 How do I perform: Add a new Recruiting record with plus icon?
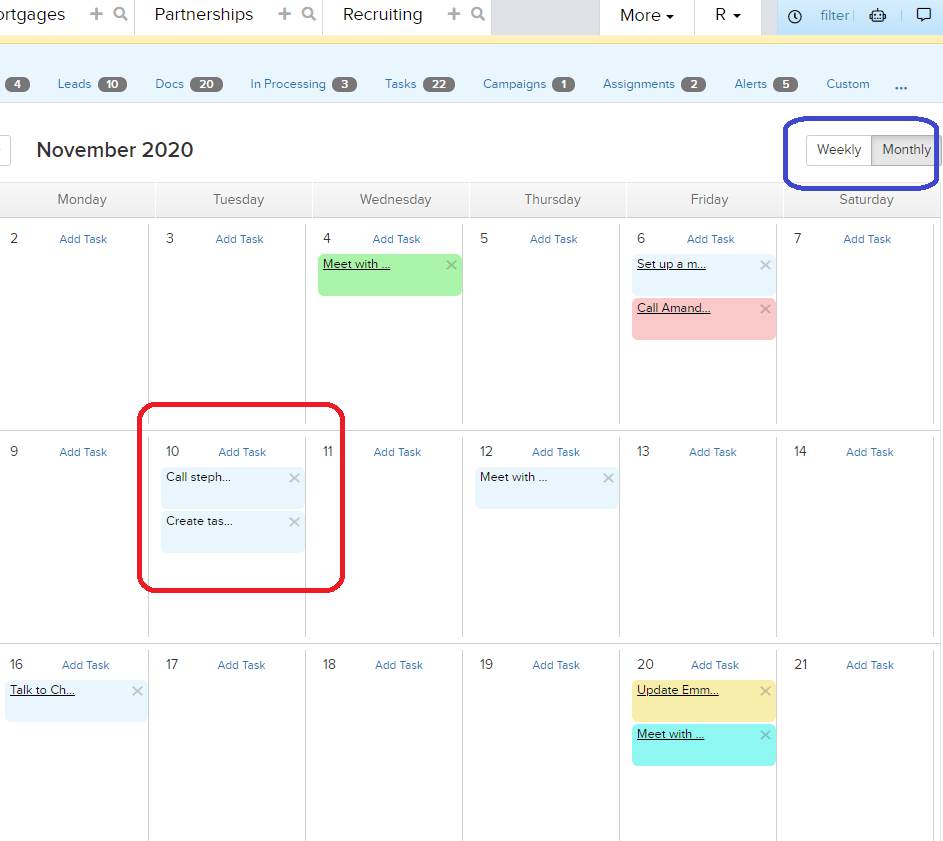[x=454, y=14]
